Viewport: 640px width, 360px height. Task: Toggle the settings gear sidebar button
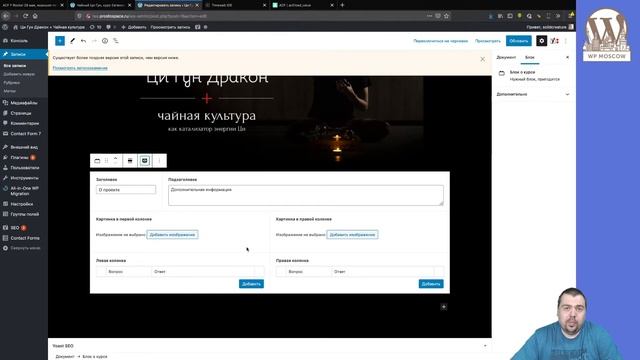542,41
